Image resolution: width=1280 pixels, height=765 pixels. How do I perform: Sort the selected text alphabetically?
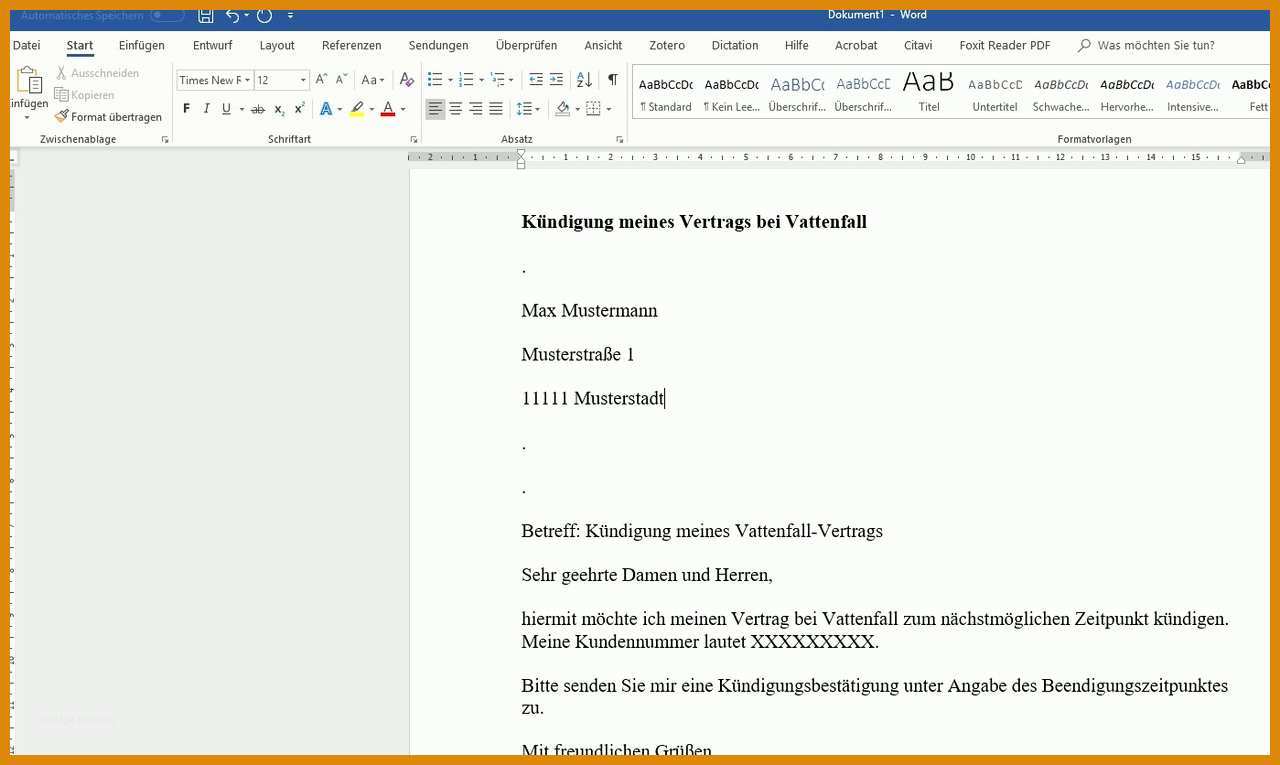tap(584, 79)
